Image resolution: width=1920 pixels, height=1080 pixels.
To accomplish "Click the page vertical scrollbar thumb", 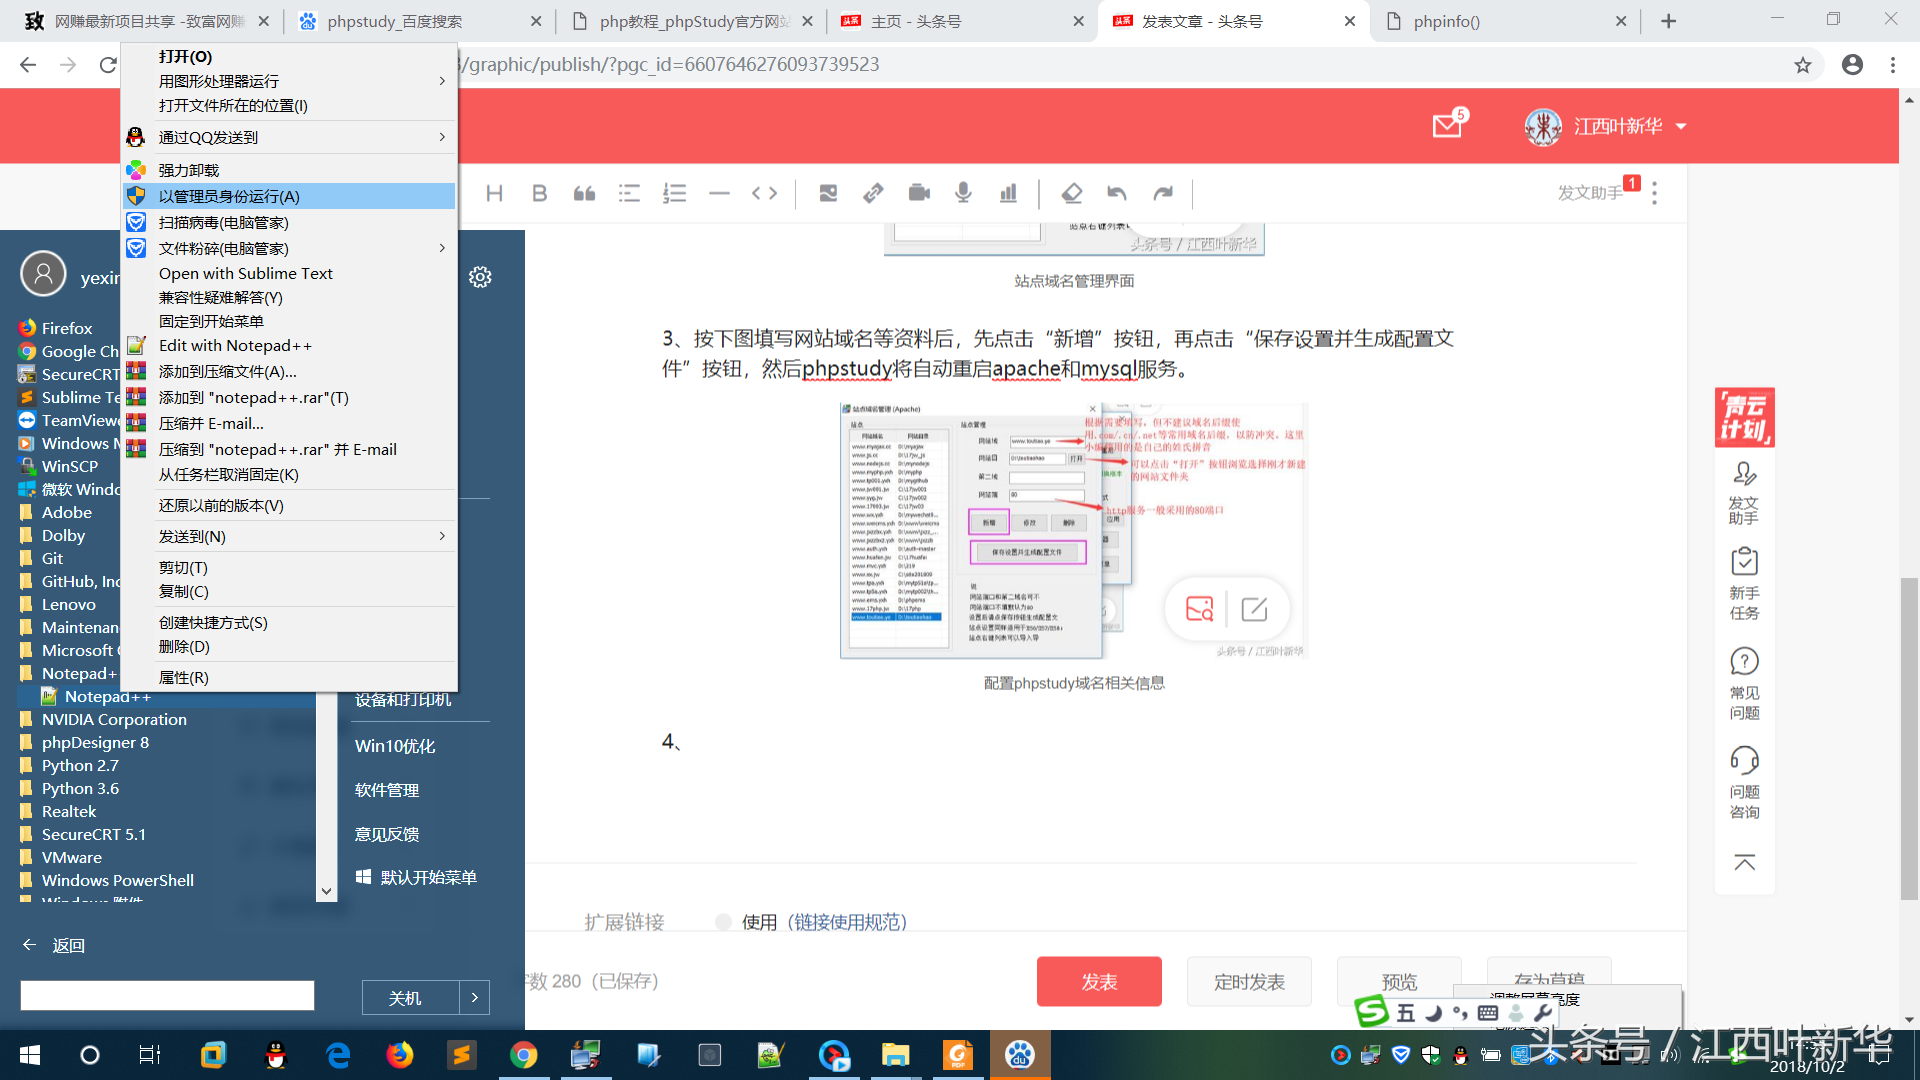I will click(1909, 738).
